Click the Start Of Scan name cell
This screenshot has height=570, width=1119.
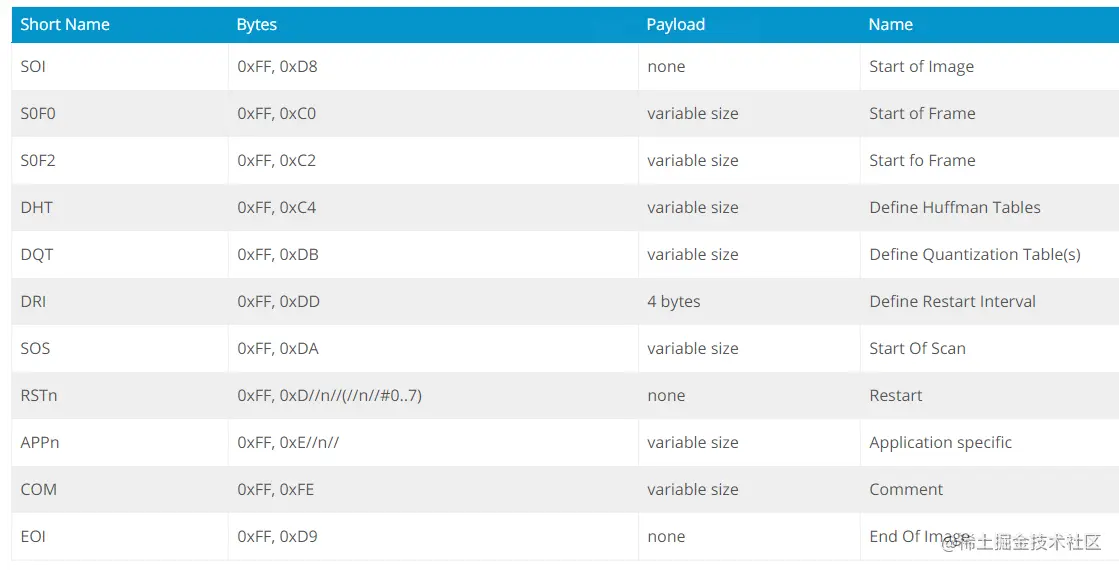[990, 349]
